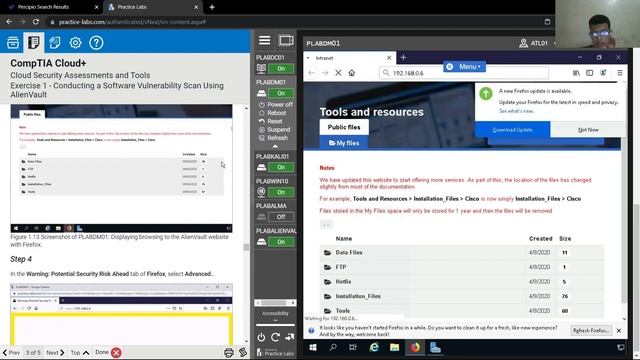This screenshot has height=360, width=640.
Task: Switch to My files tab
Action: [x=344, y=143]
